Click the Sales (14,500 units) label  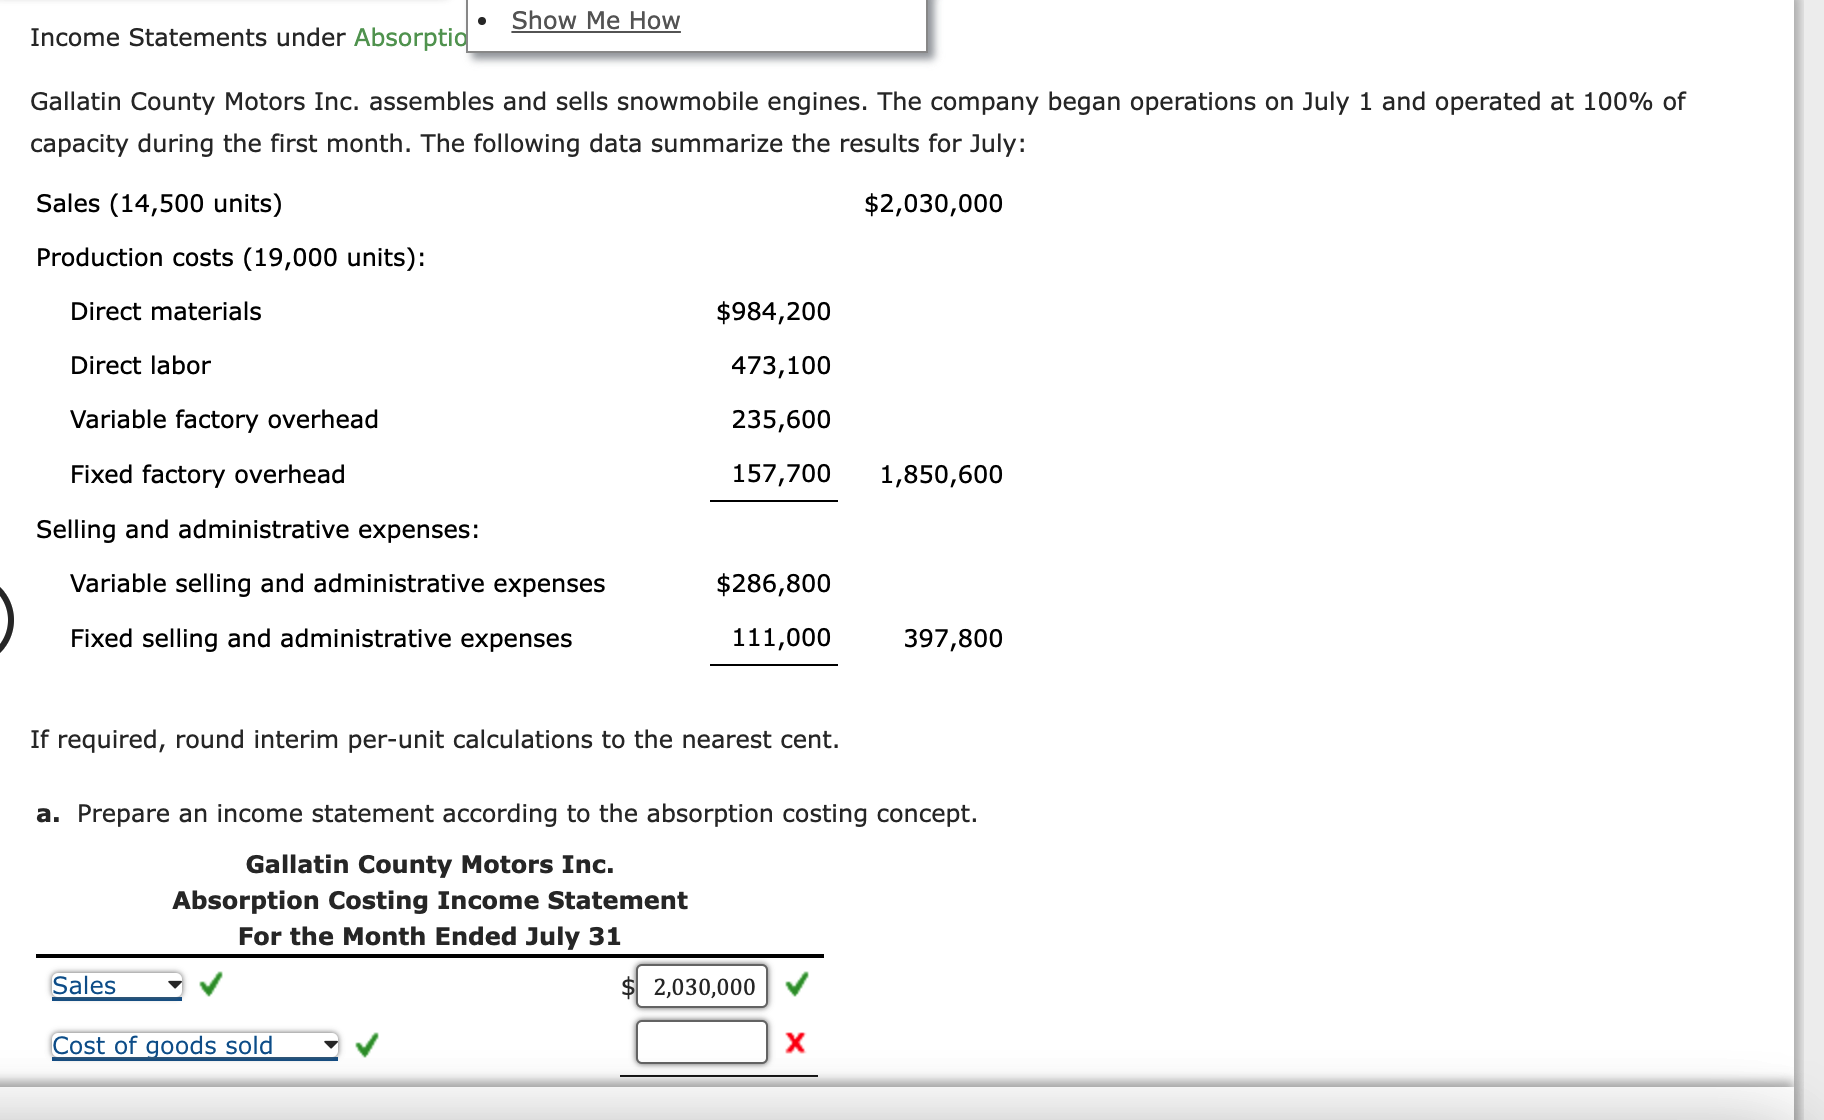[159, 203]
